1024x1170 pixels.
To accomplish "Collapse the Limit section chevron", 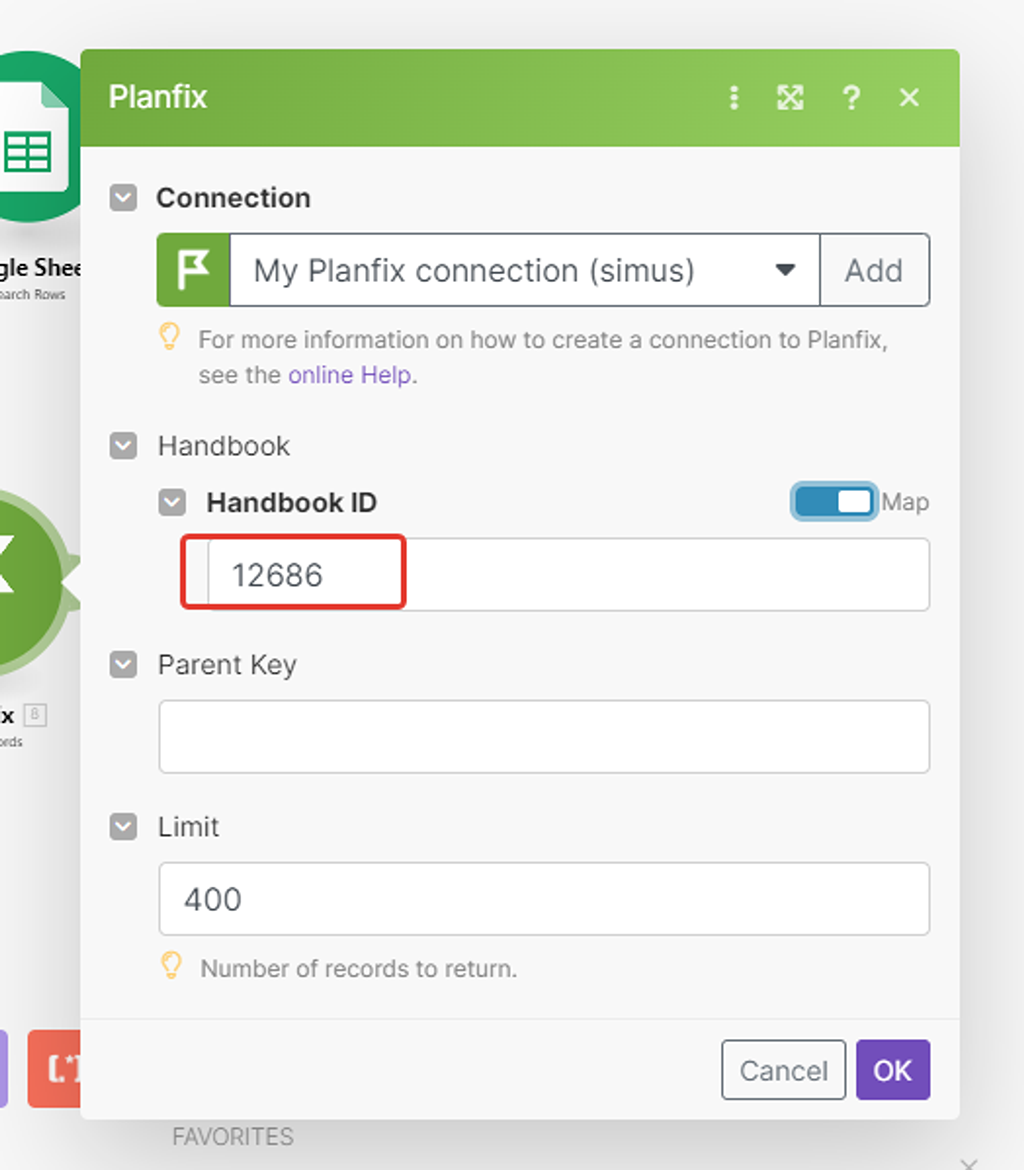I will point(123,827).
